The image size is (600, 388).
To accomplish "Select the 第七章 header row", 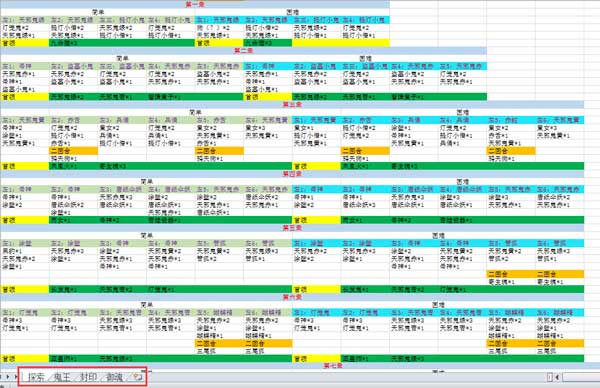I will (x=292, y=366).
